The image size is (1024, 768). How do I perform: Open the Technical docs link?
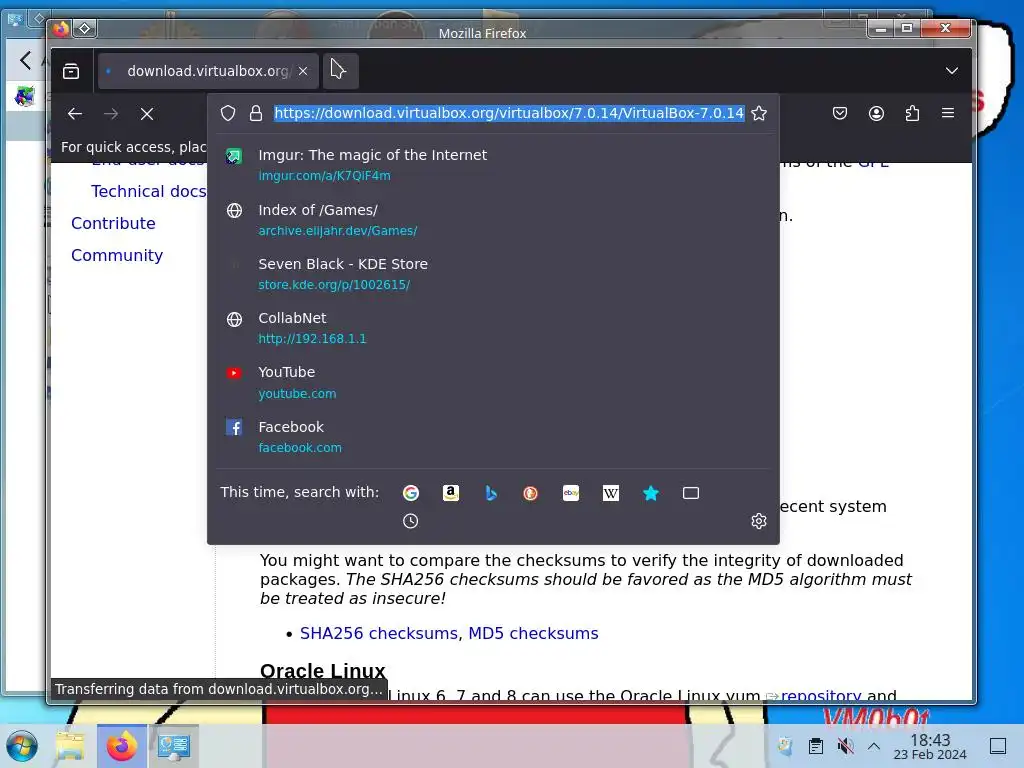[148, 191]
